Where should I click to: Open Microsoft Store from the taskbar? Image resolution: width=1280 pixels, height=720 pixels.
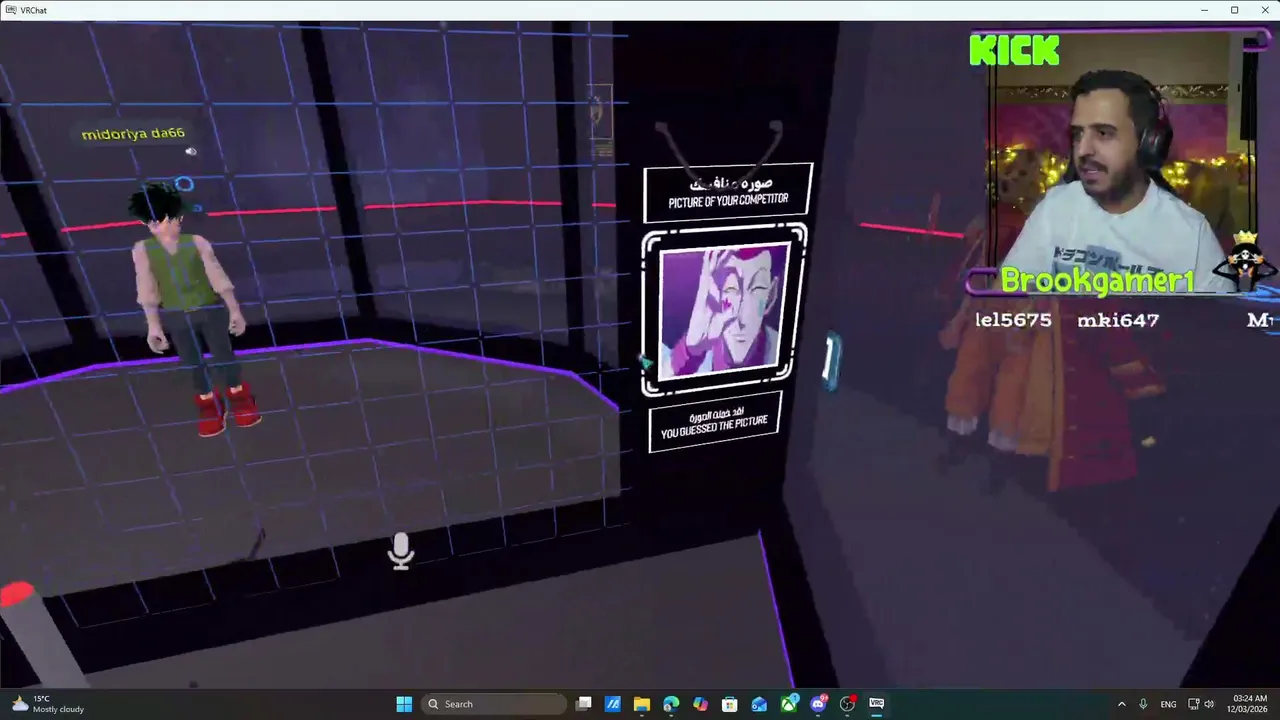tap(730, 704)
